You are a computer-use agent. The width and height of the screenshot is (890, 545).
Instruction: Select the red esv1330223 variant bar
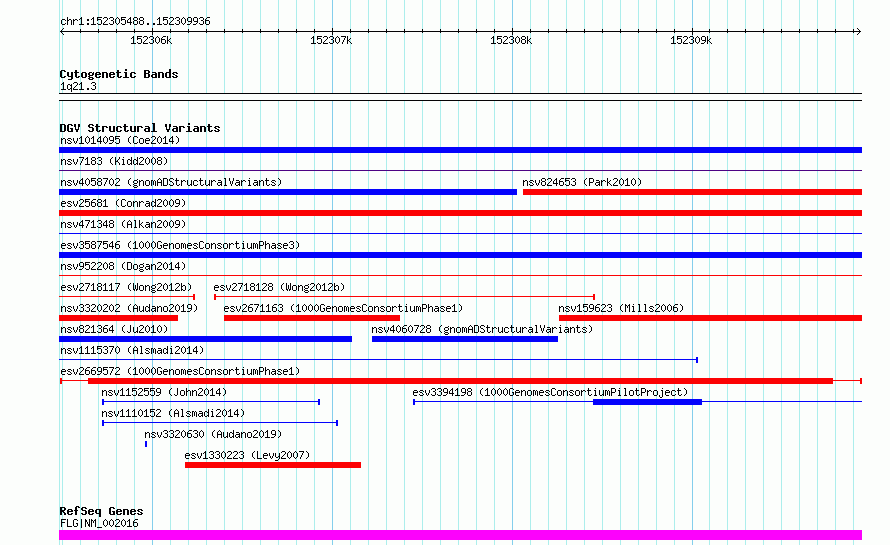click(273, 465)
